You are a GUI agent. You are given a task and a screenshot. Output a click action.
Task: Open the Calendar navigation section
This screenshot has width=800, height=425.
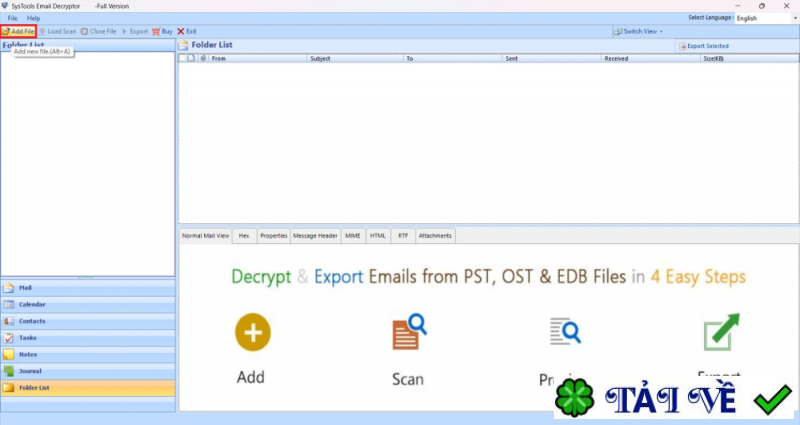point(88,305)
